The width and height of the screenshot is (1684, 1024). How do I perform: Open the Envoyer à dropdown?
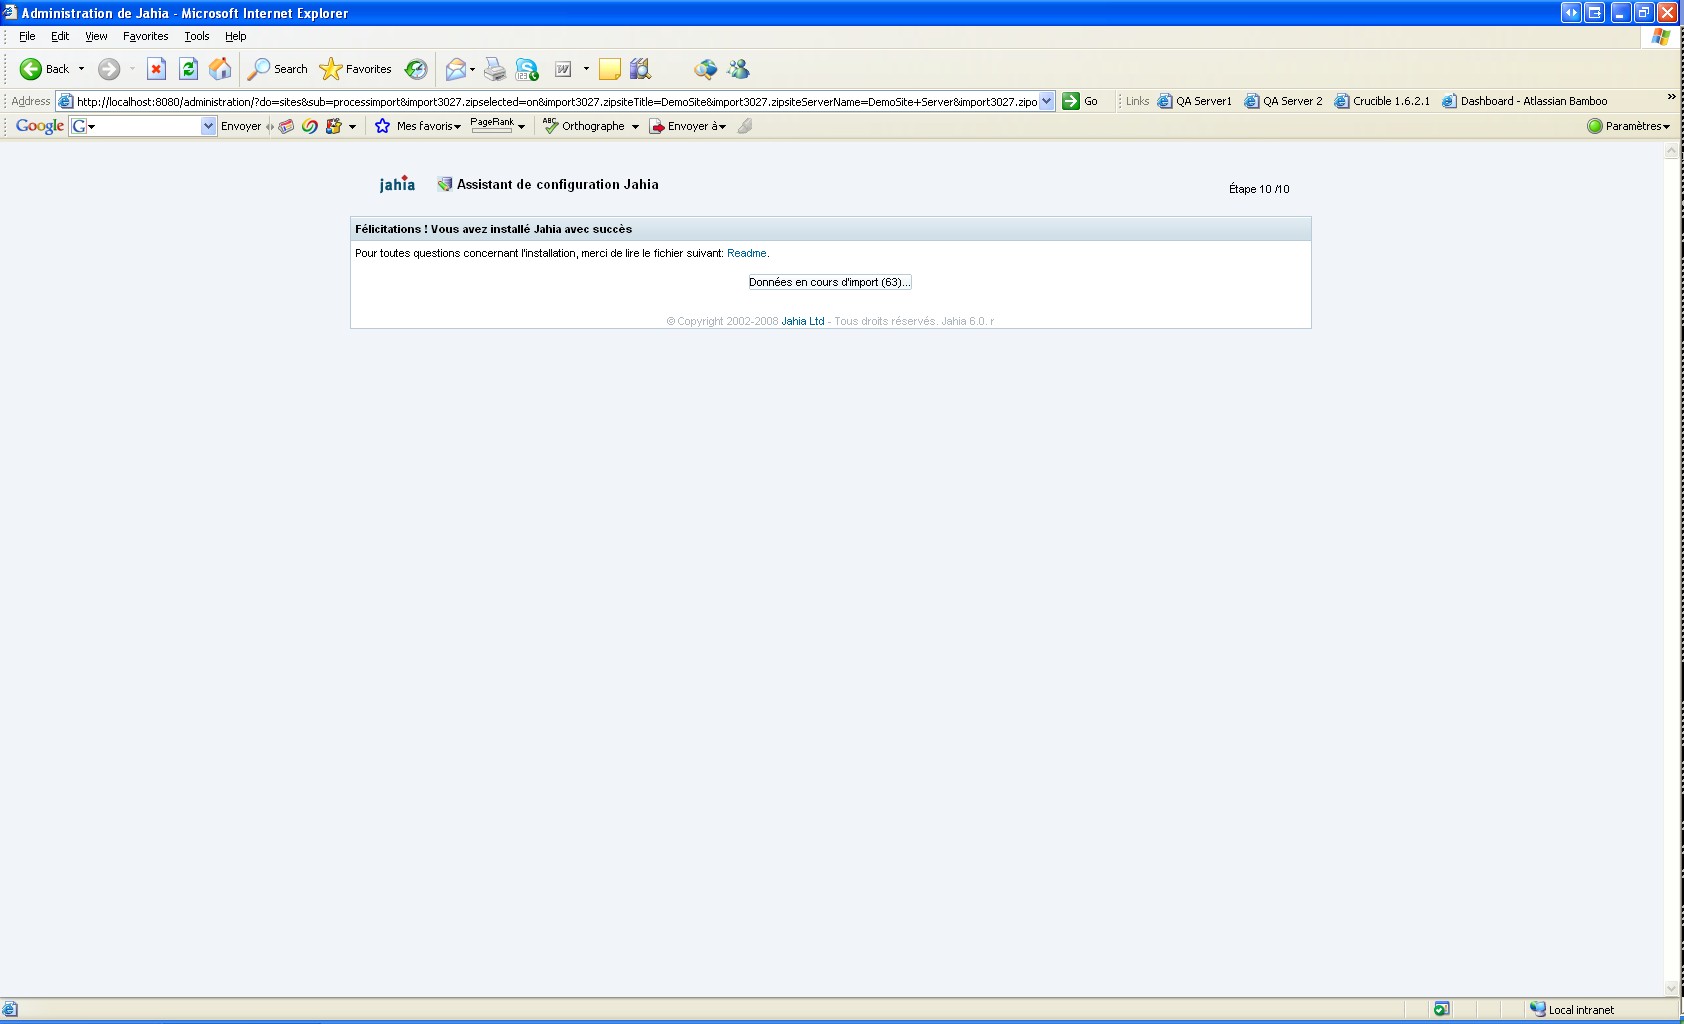pyautogui.click(x=688, y=126)
